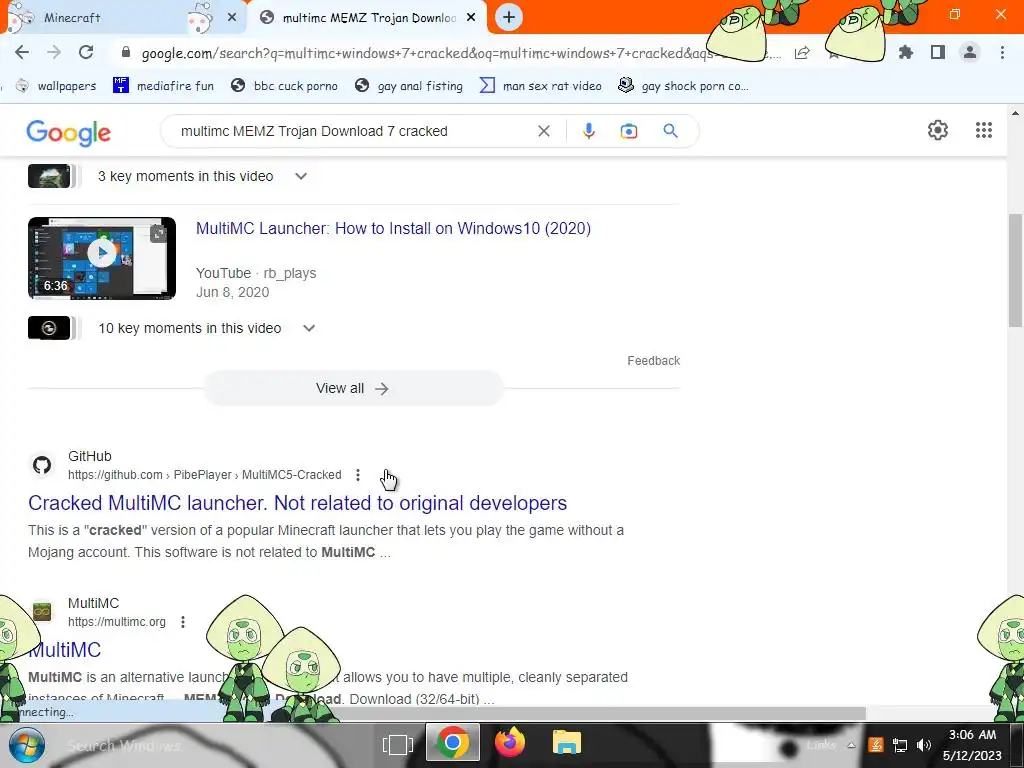Image resolution: width=1024 pixels, height=768 pixels.
Task: Close the Minecraft tab
Action: tap(232, 18)
